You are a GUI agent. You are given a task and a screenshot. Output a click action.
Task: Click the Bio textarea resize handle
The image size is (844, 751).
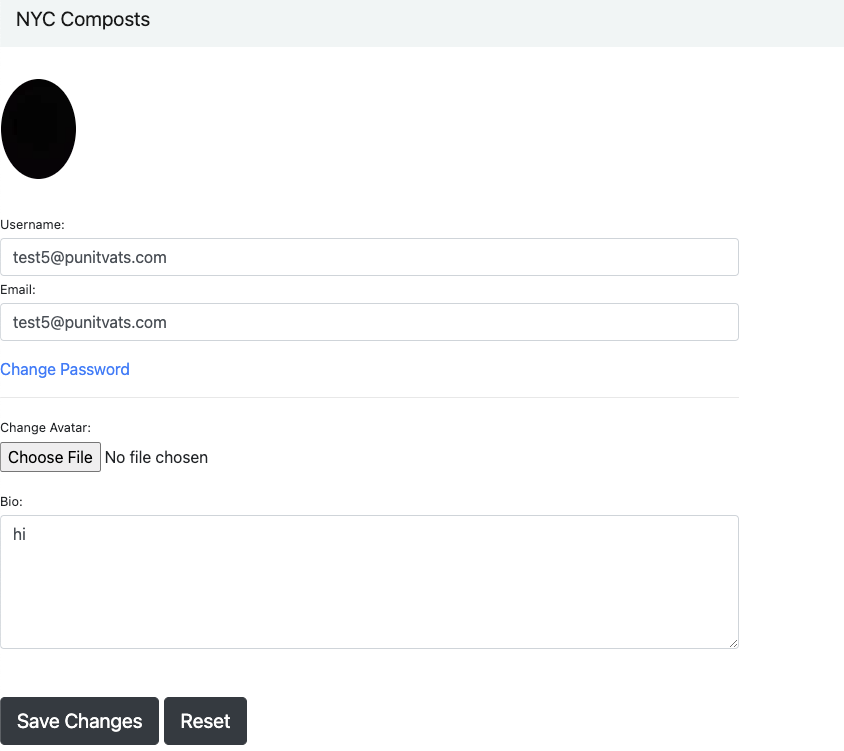click(733, 642)
